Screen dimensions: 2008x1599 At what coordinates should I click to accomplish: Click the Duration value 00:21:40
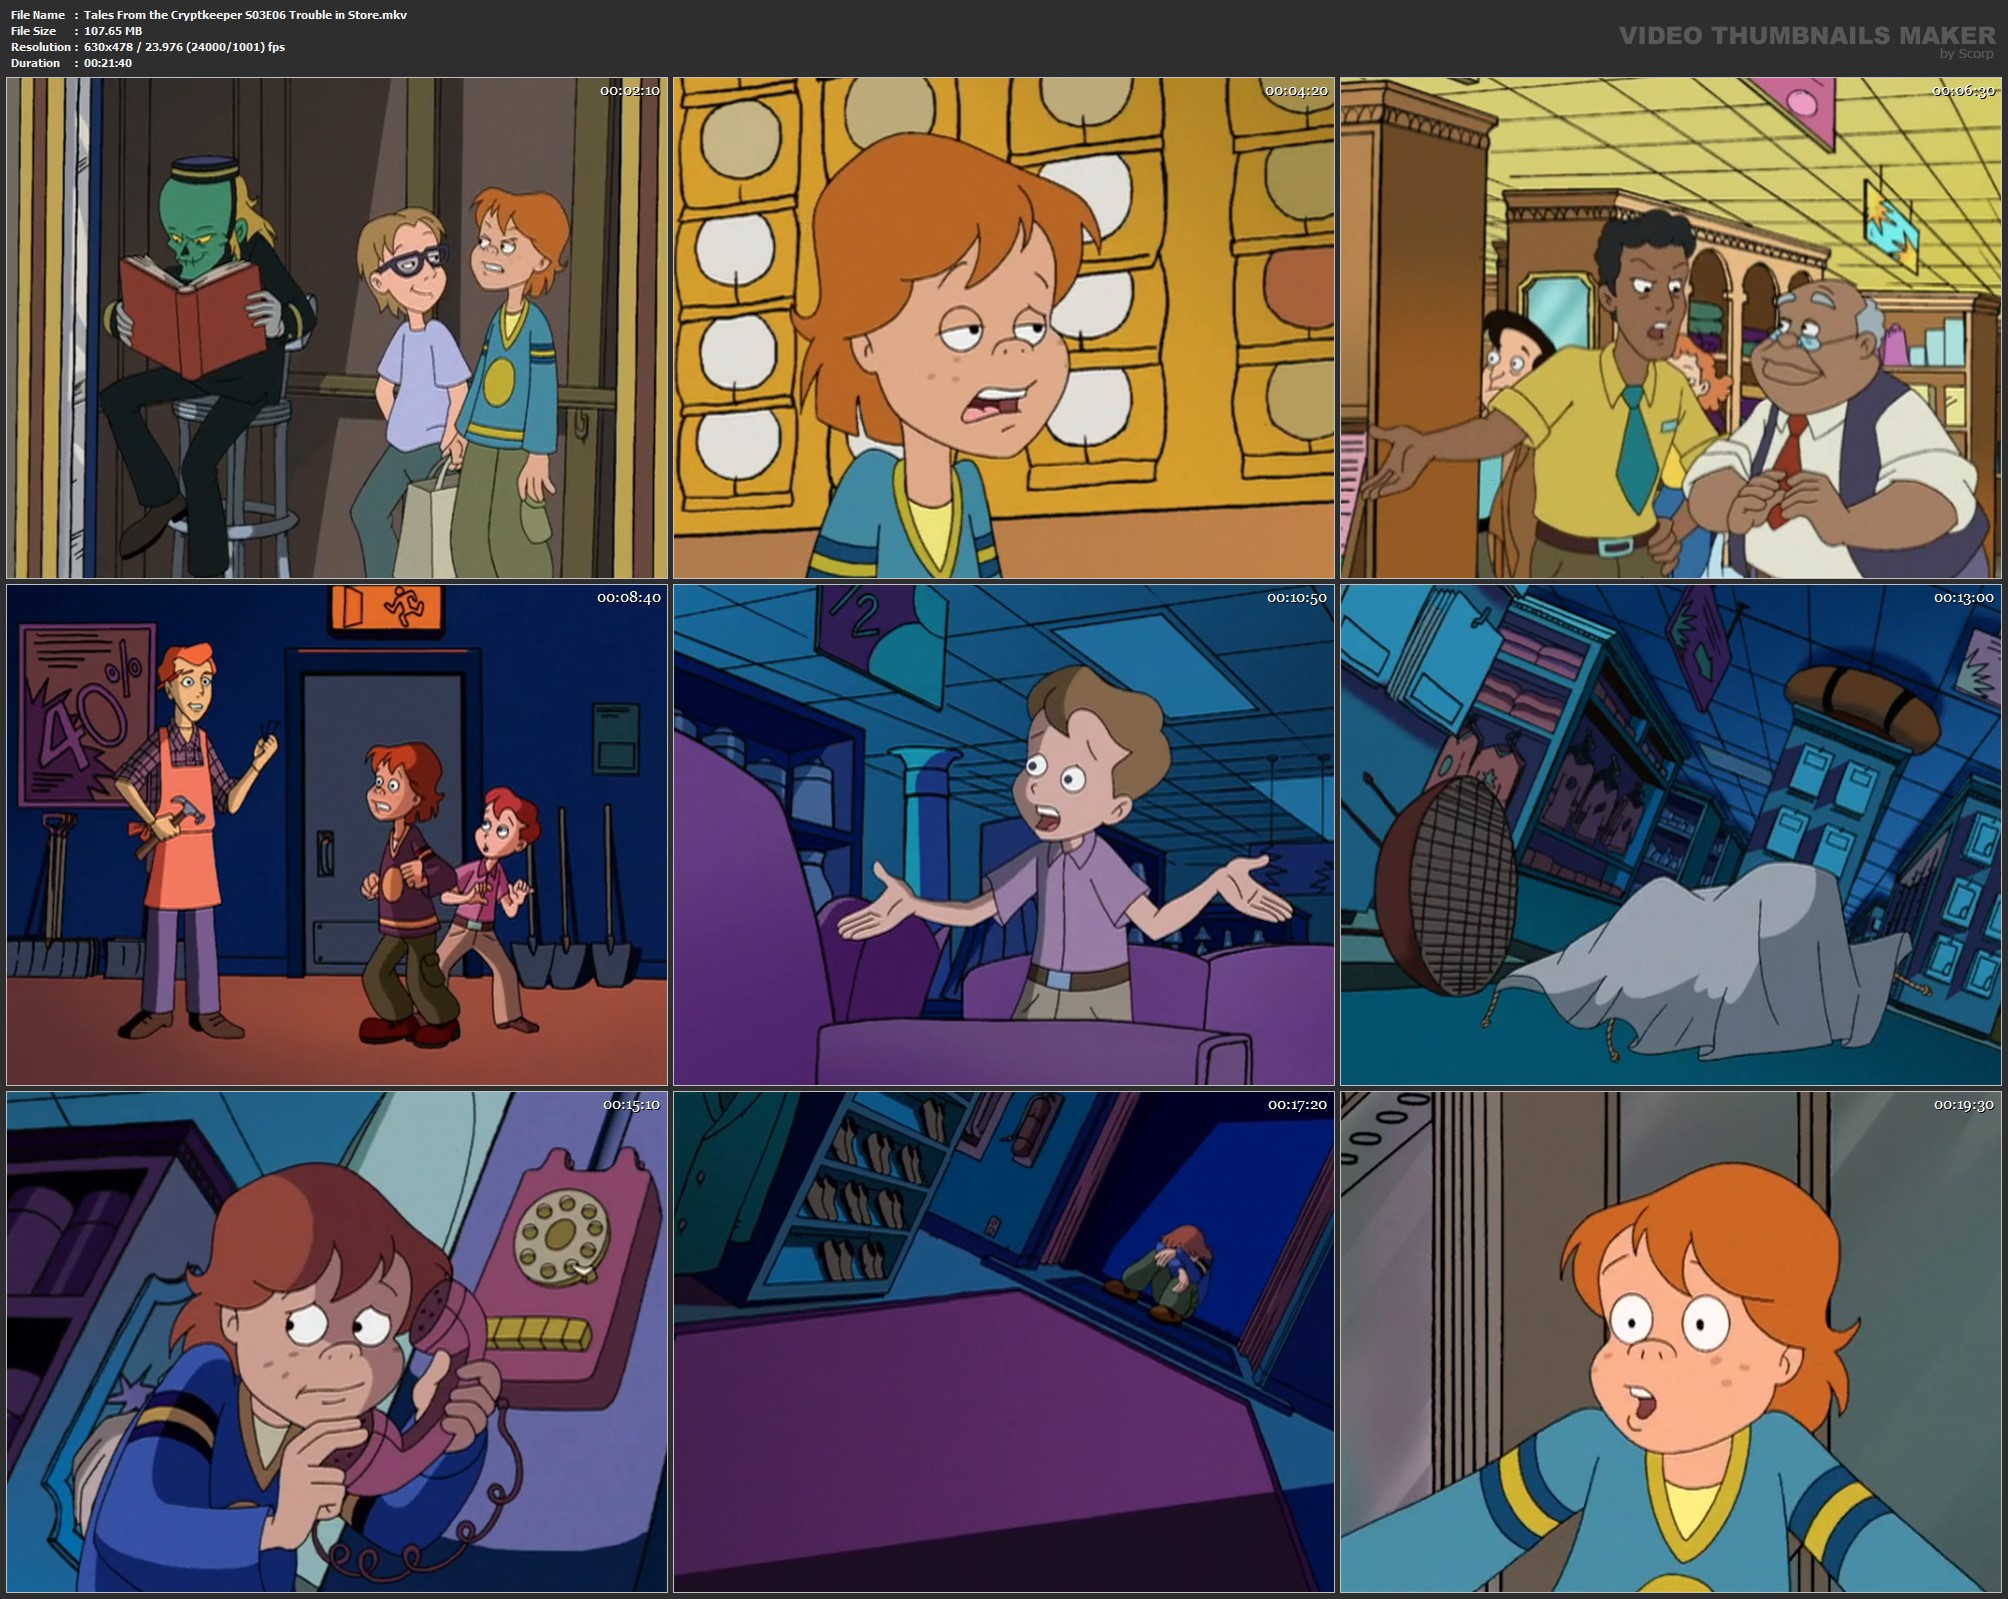(108, 63)
